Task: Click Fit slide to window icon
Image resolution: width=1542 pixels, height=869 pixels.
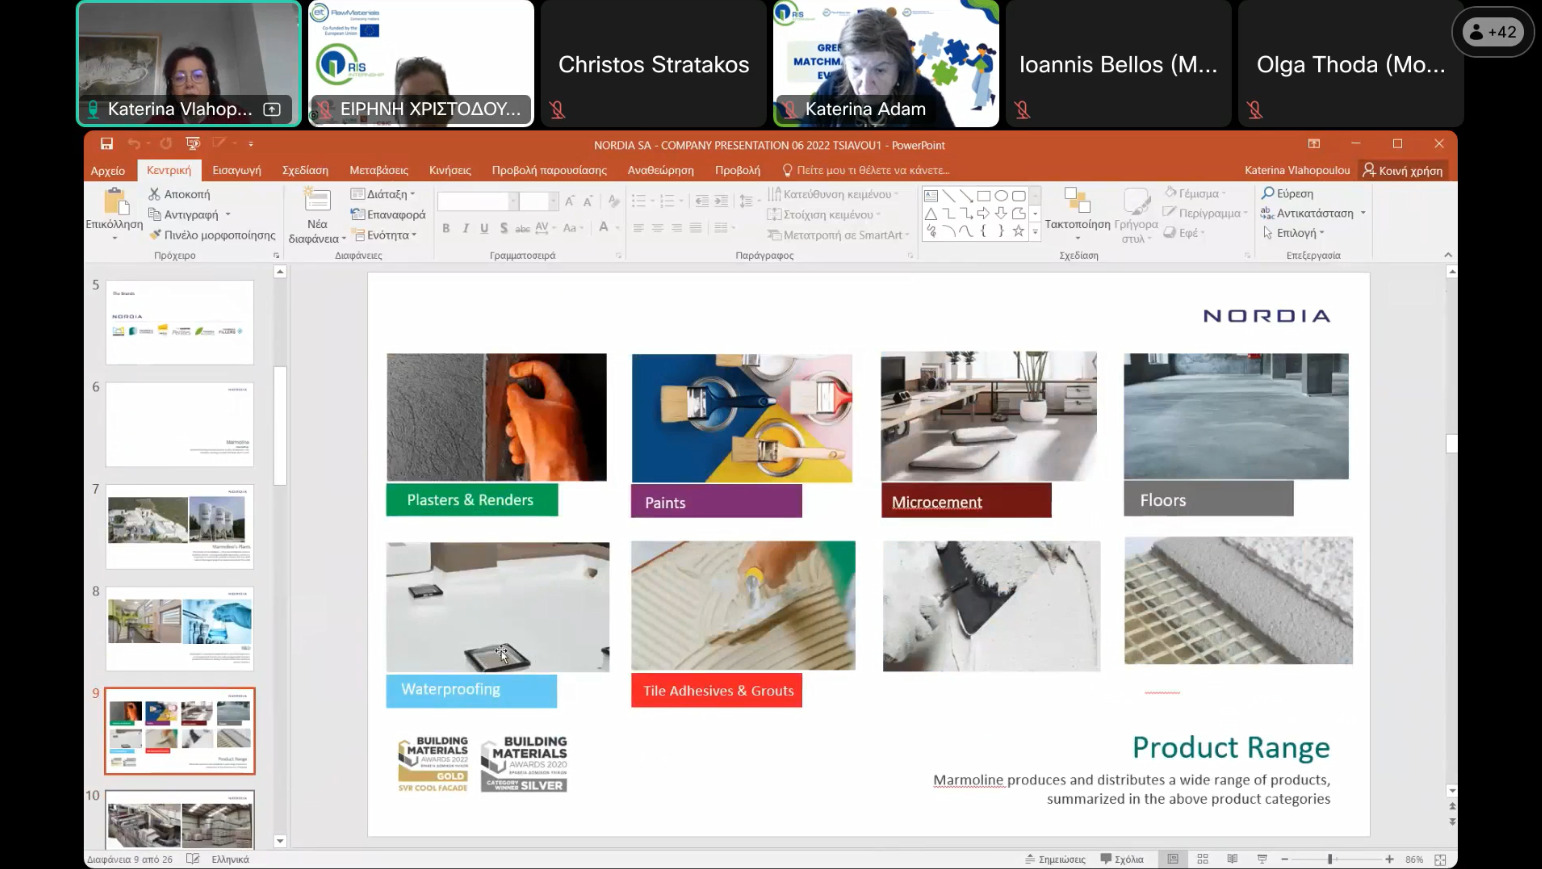Action: tap(1440, 859)
